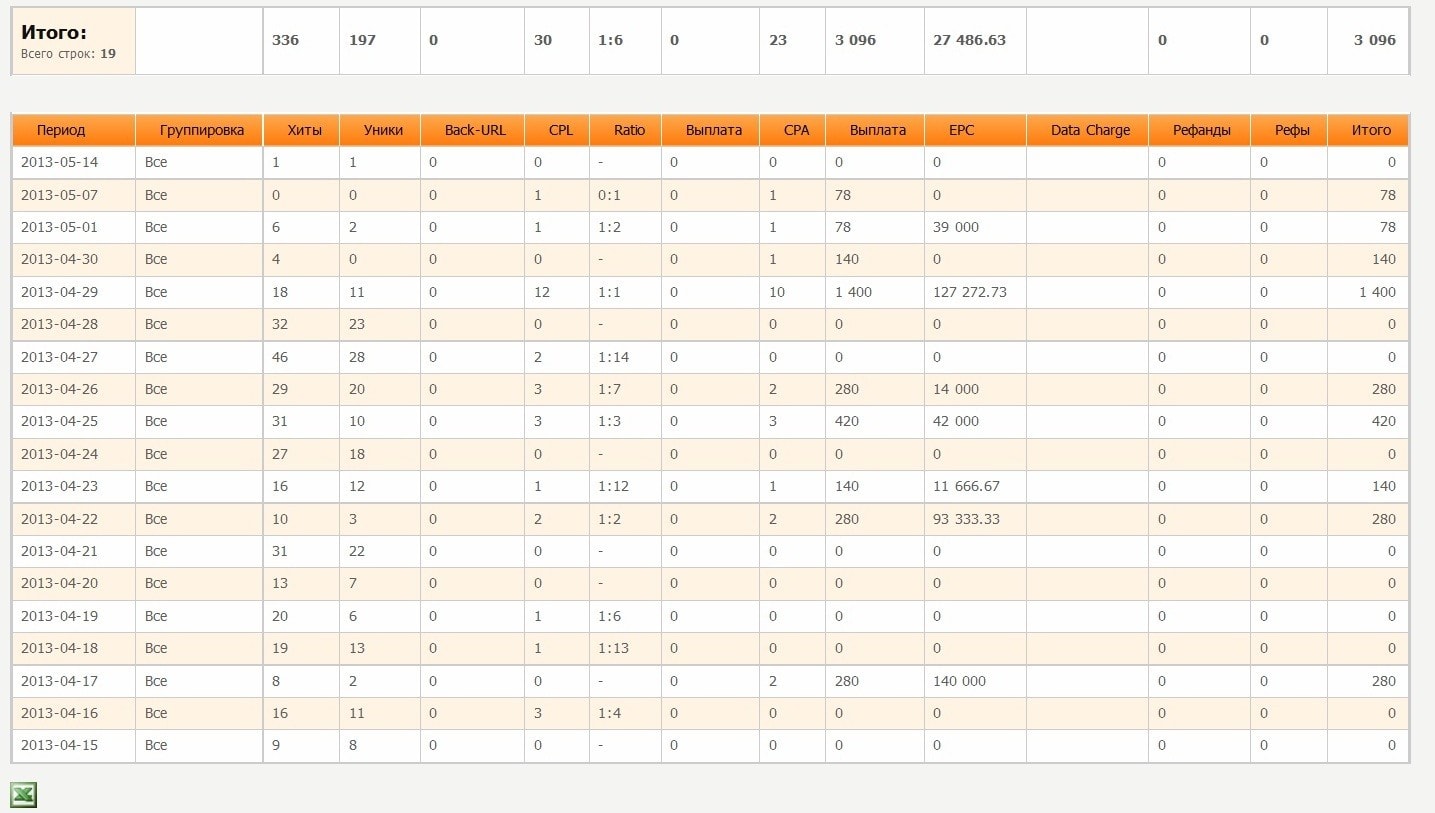Click the date 2013-04-18

point(59,648)
